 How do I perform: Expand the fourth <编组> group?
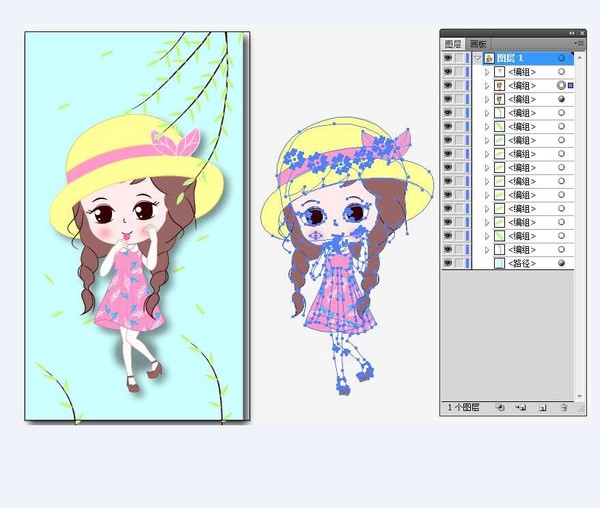pyautogui.click(x=487, y=113)
